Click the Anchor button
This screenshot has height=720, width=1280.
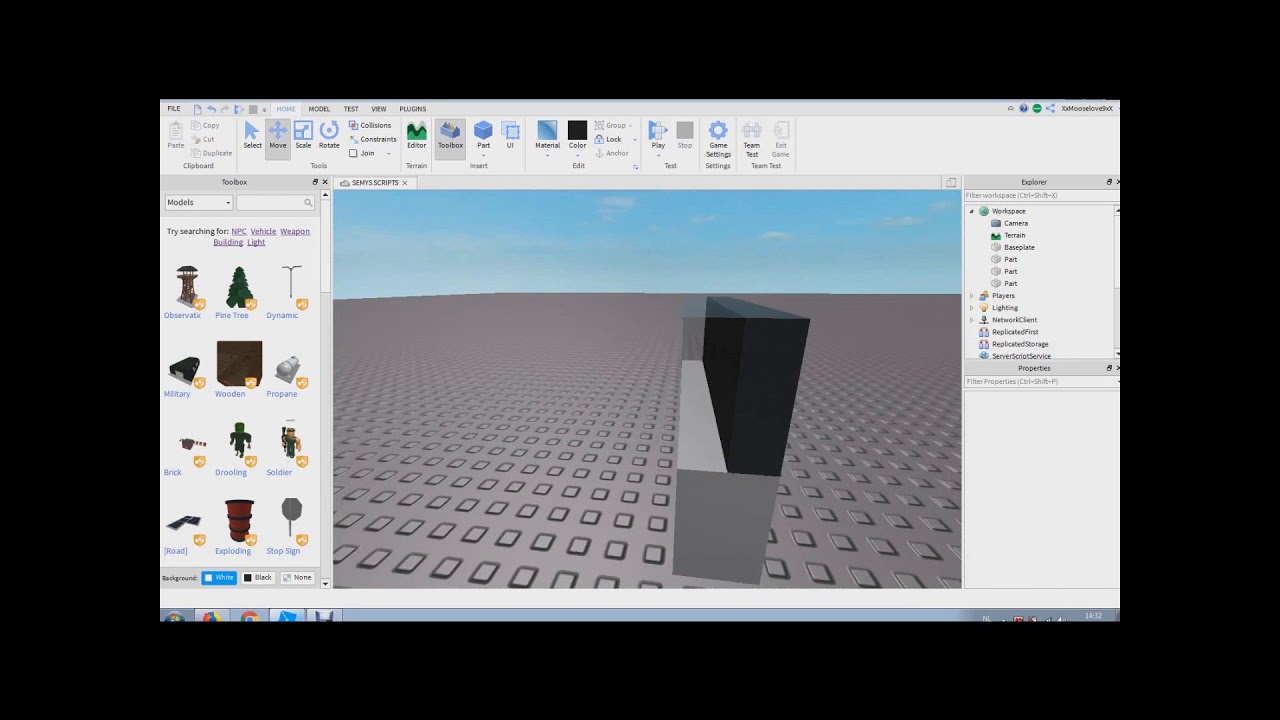pyautogui.click(x=612, y=153)
